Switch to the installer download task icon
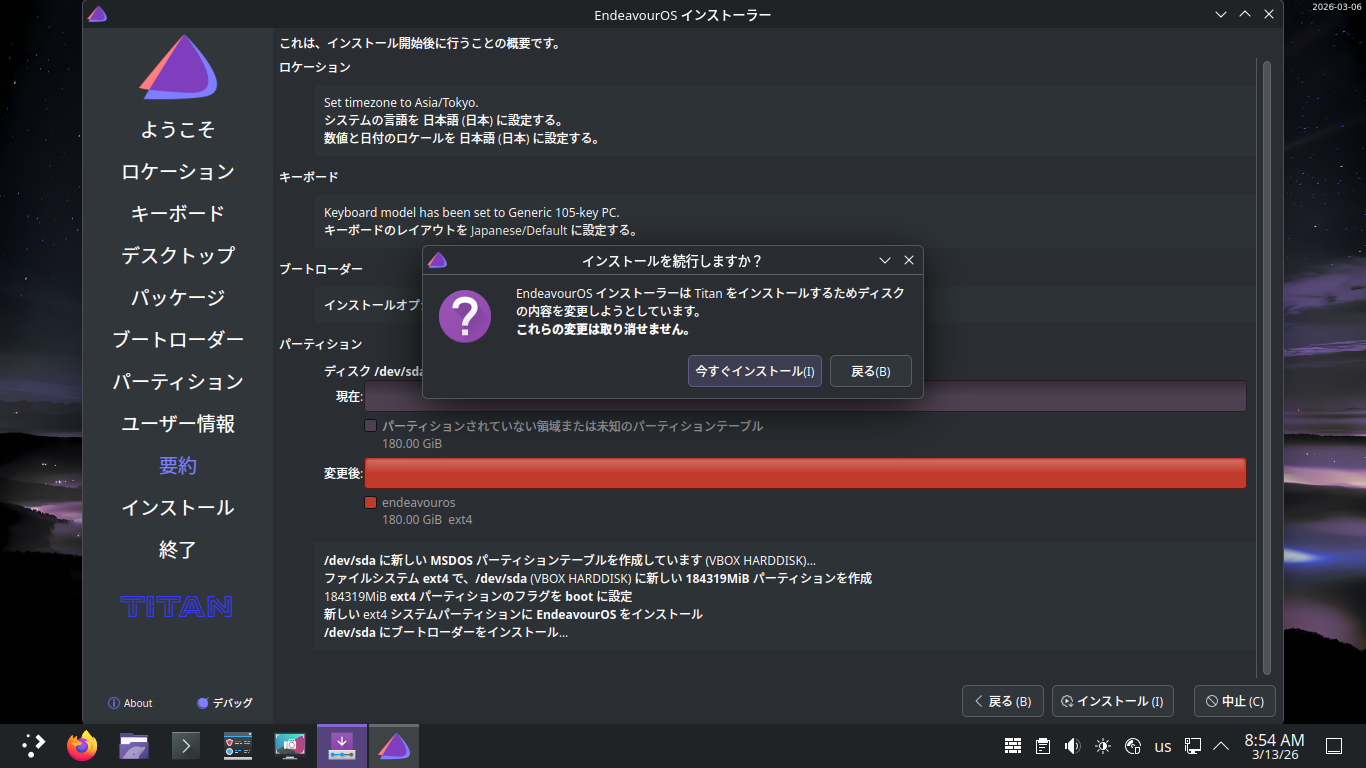This screenshot has width=1366, height=768. point(342,746)
